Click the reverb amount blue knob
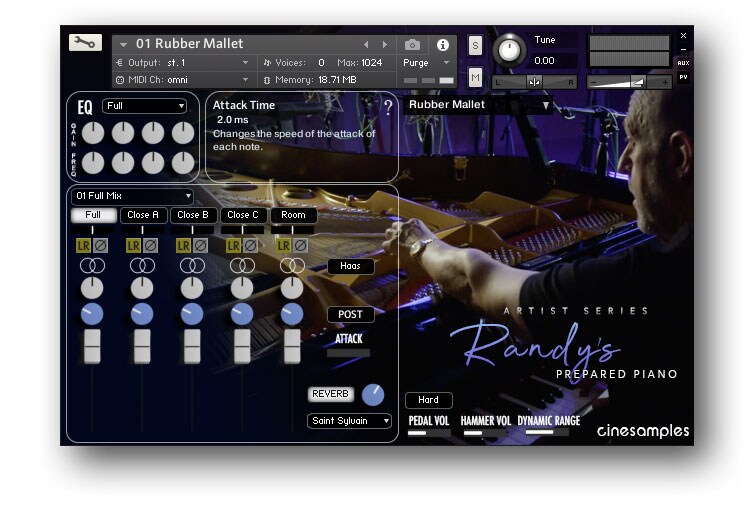754x506 pixels. pyautogui.click(x=373, y=395)
